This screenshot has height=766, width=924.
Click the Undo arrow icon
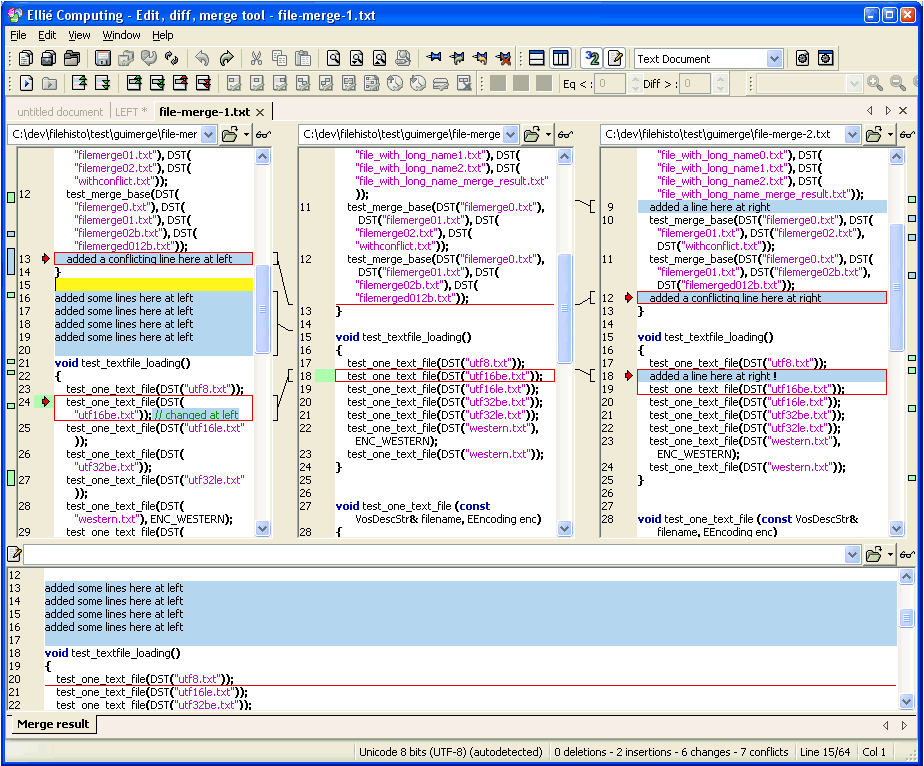[203, 59]
